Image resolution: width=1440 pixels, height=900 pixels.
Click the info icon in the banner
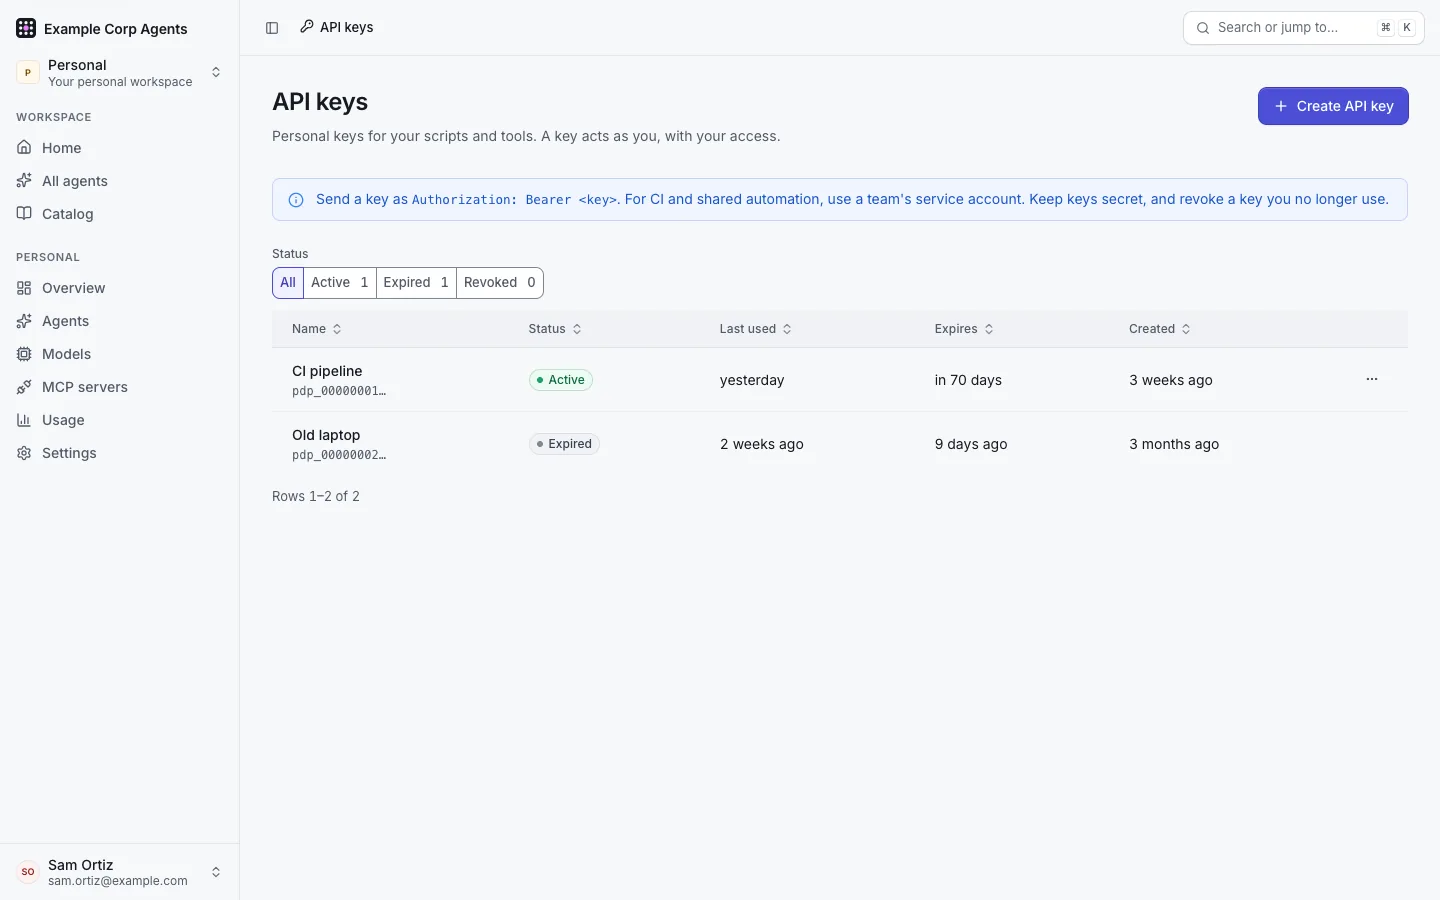coord(296,200)
